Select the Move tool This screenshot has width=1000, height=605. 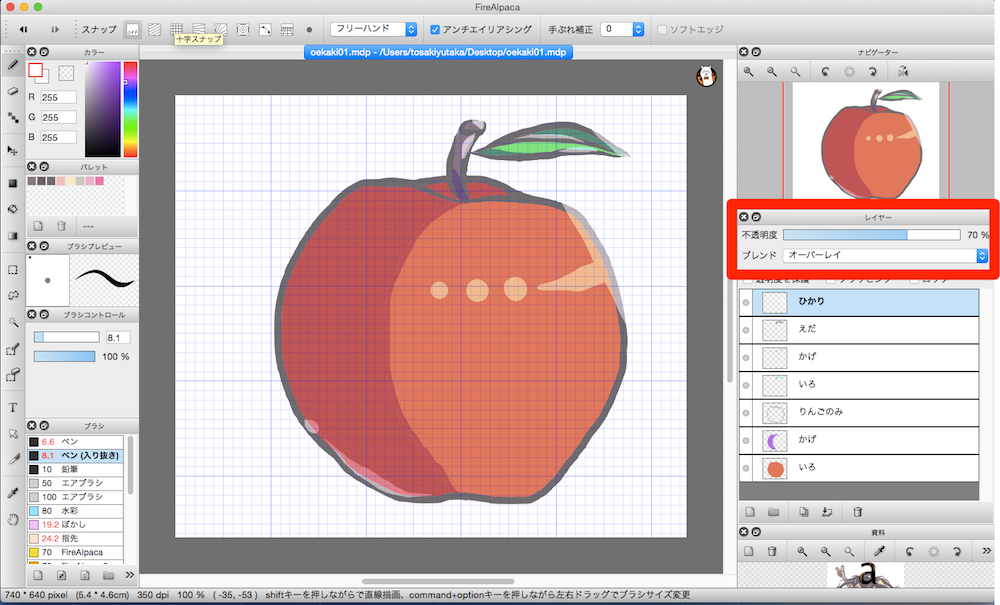[x=13, y=151]
